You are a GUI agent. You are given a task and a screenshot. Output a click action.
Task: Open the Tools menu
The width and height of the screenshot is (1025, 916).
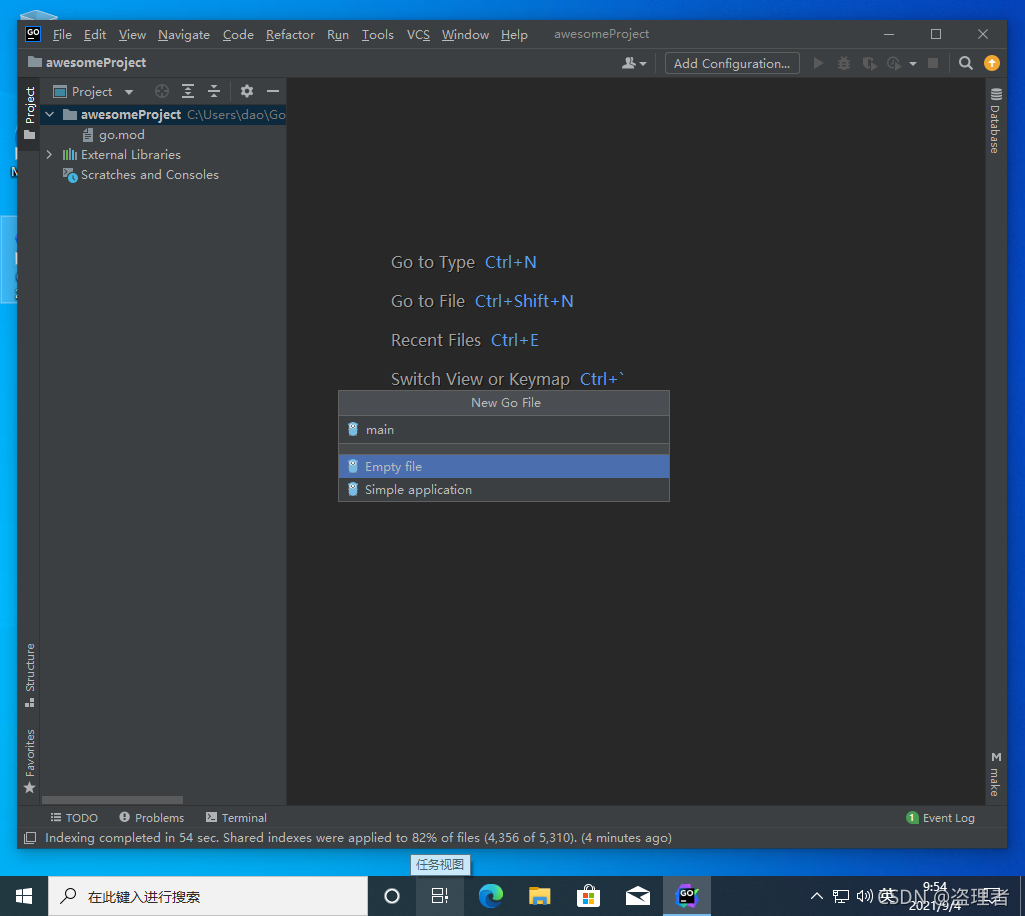point(378,35)
